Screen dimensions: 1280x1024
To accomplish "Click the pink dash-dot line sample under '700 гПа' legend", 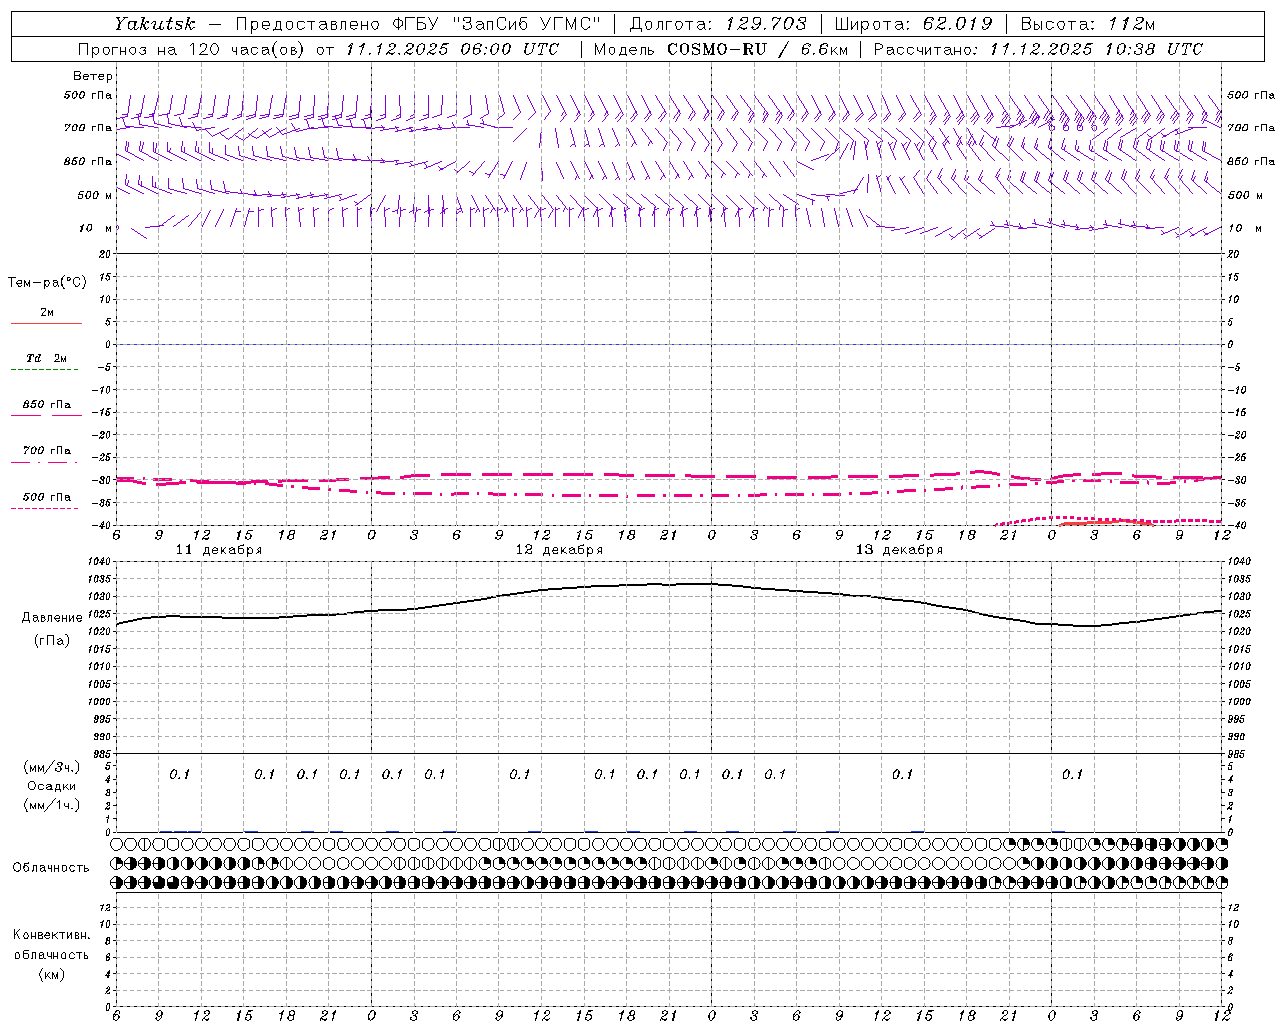I will (44, 462).
